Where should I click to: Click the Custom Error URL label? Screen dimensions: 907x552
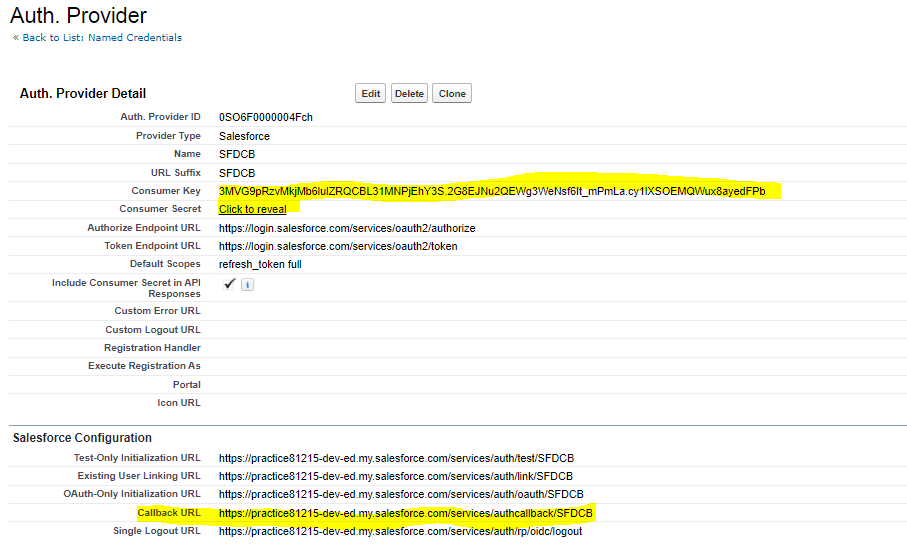click(x=157, y=311)
